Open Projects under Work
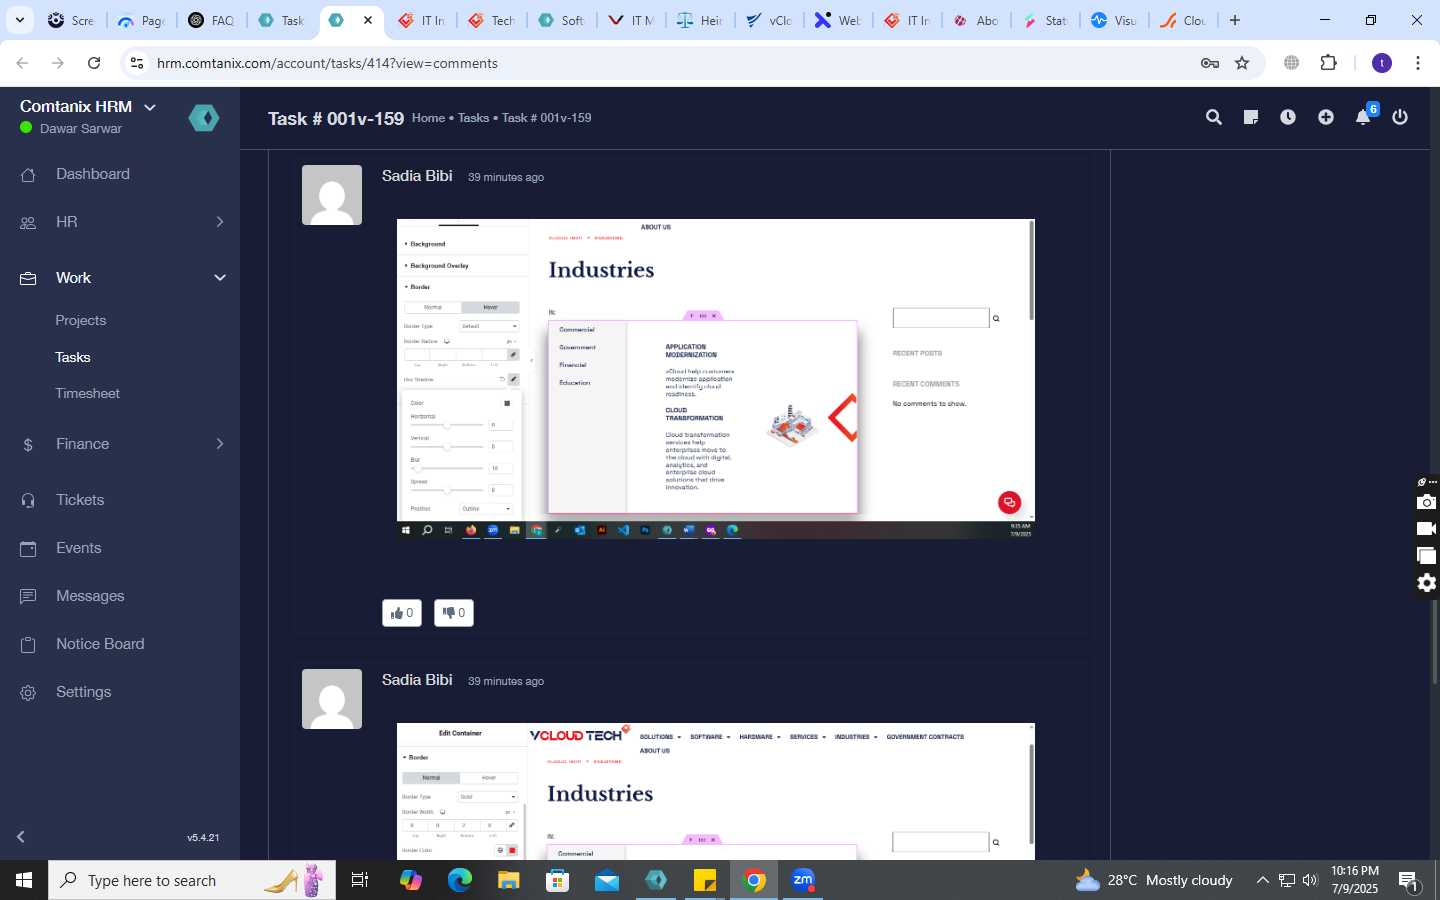Viewport: 1440px width, 900px height. [x=81, y=321]
